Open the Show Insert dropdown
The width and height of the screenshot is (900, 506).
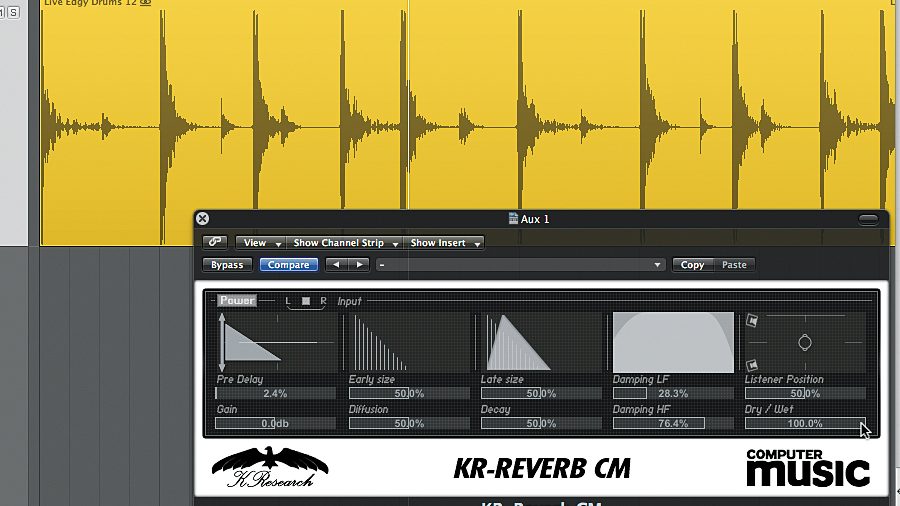click(444, 243)
